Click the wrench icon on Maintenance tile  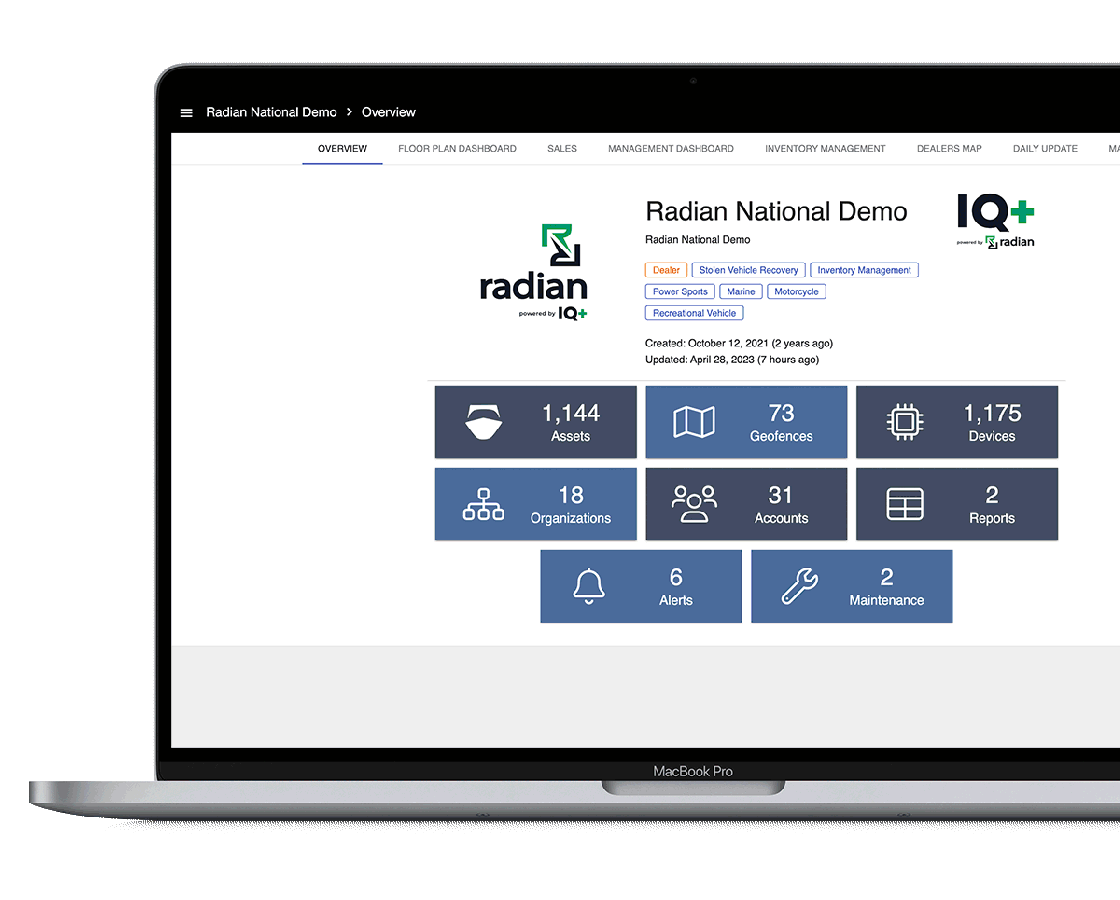(x=800, y=586)
